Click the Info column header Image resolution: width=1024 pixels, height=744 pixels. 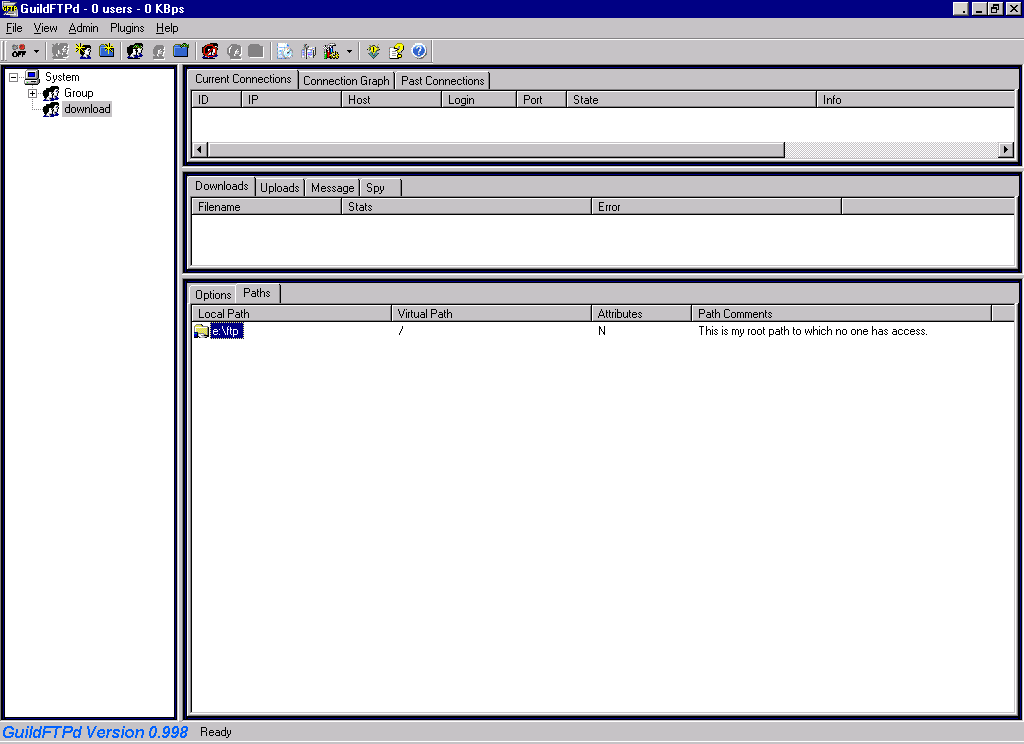pyautogui.click(x=916, y=100)
